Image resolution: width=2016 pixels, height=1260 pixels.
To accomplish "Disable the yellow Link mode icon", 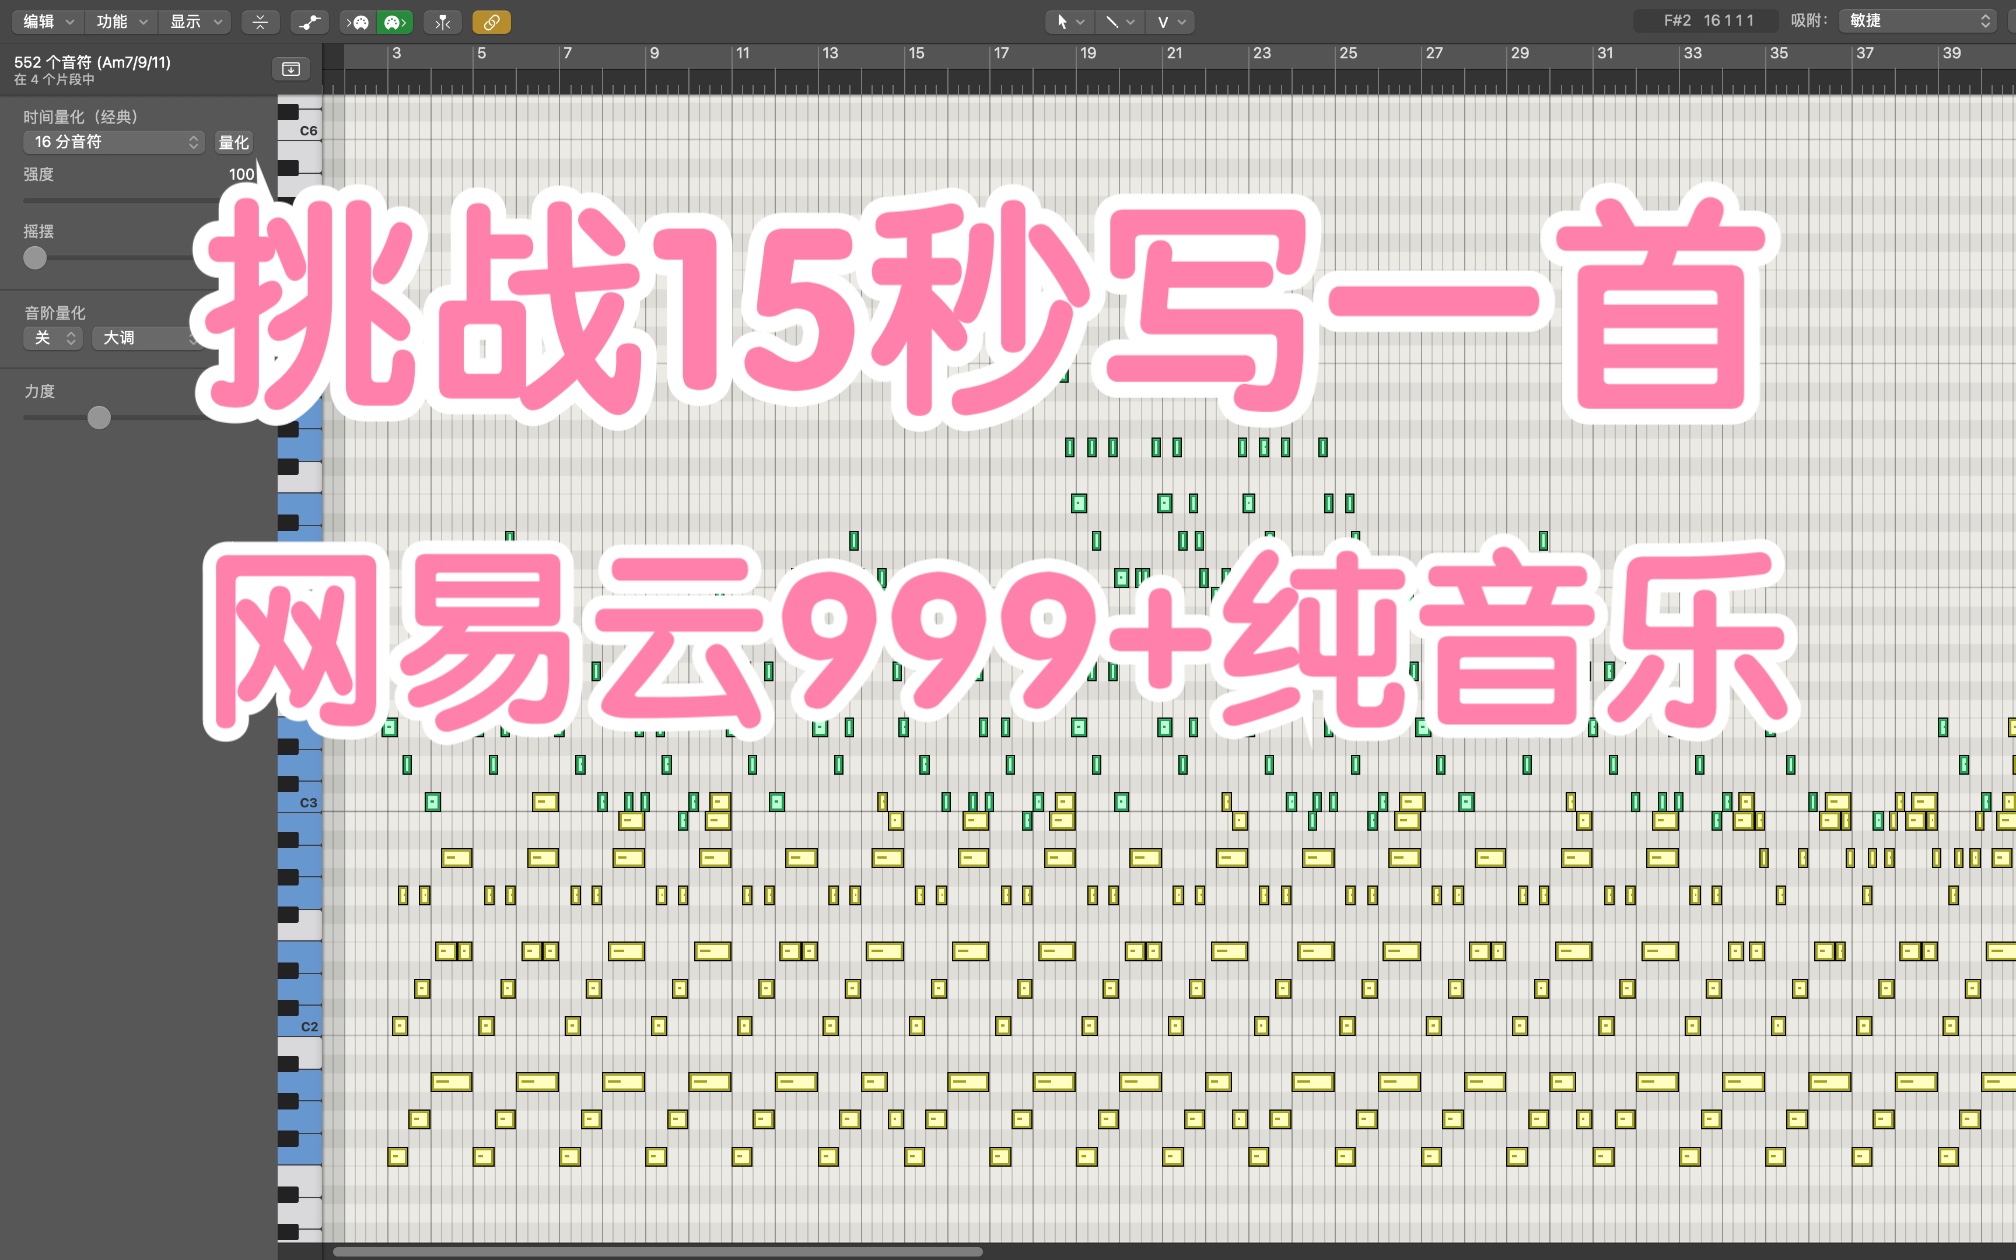I will point(492,21).
